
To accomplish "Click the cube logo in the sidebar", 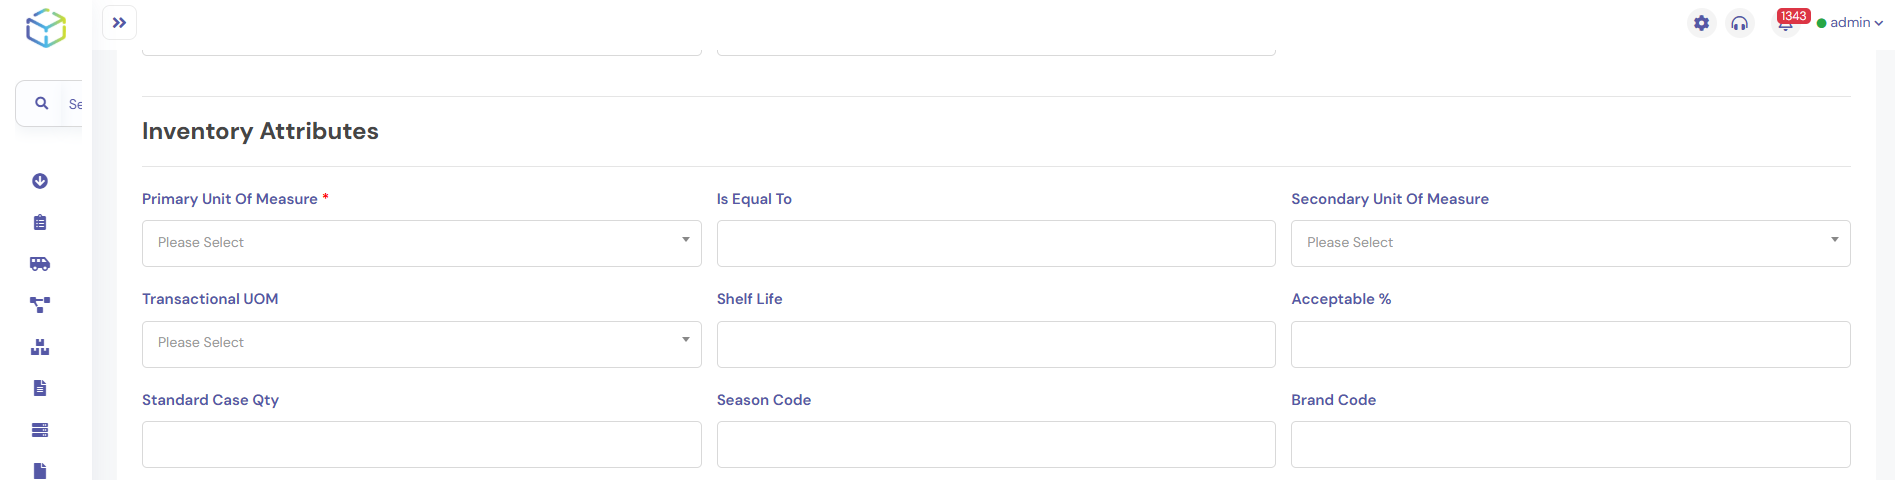I will 46,28.
